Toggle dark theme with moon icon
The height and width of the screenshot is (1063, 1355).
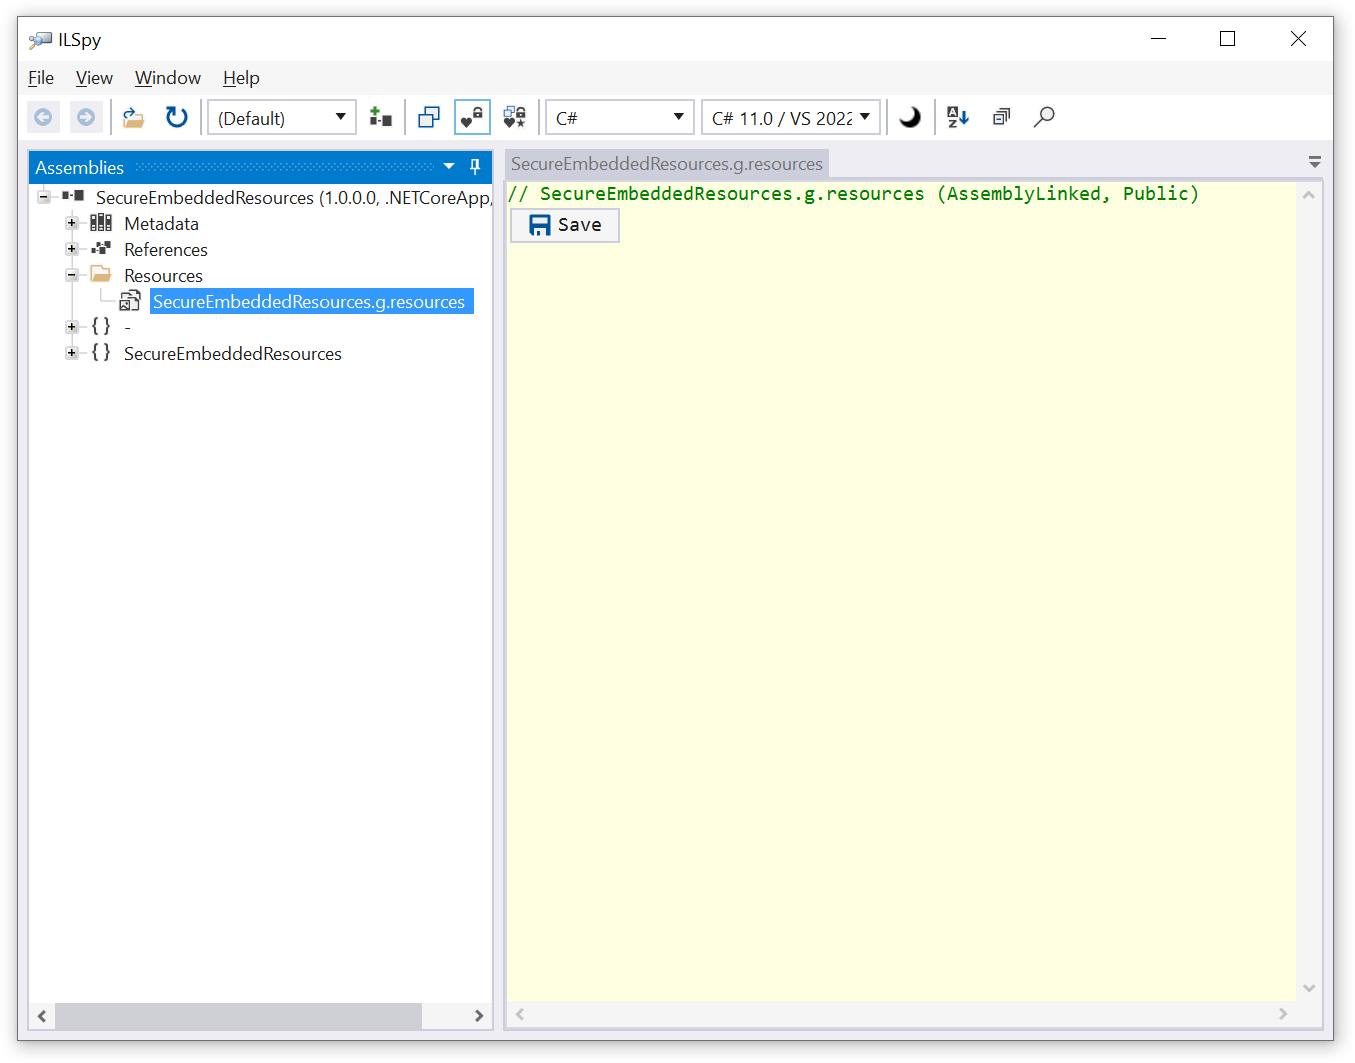pos(910,117)
